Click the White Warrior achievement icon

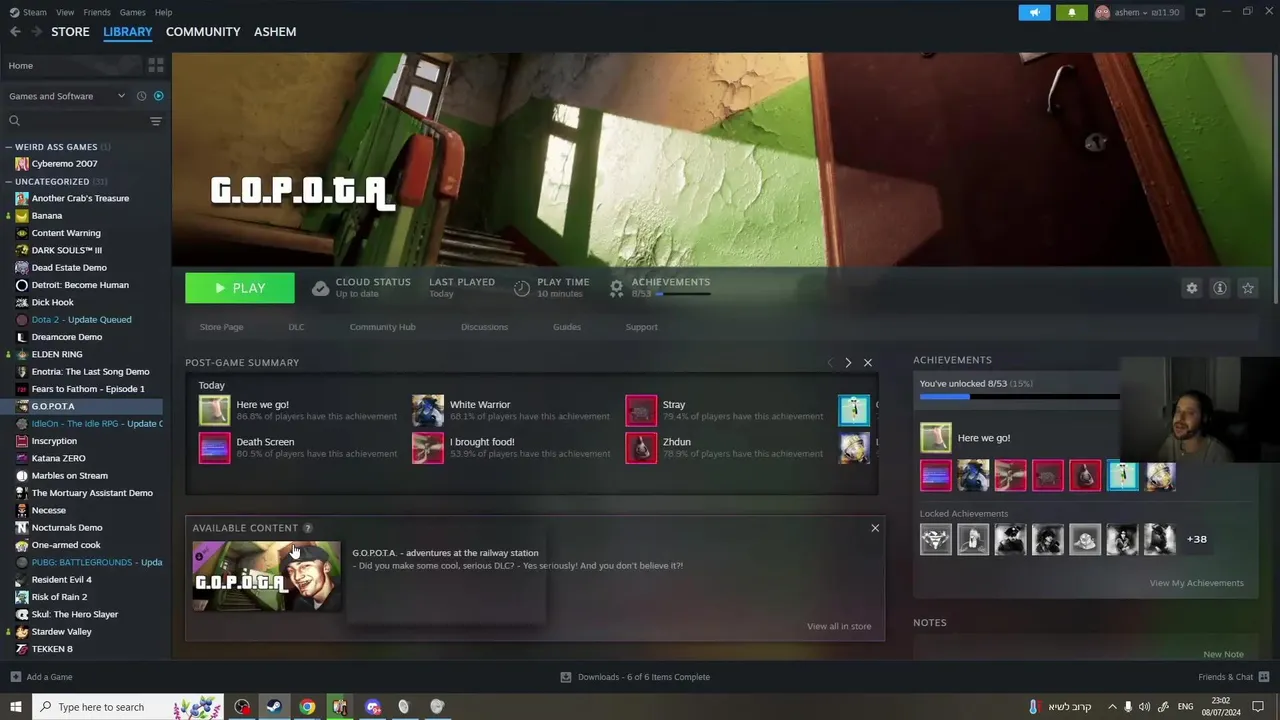pyautogui.click(x=428, y=410)
